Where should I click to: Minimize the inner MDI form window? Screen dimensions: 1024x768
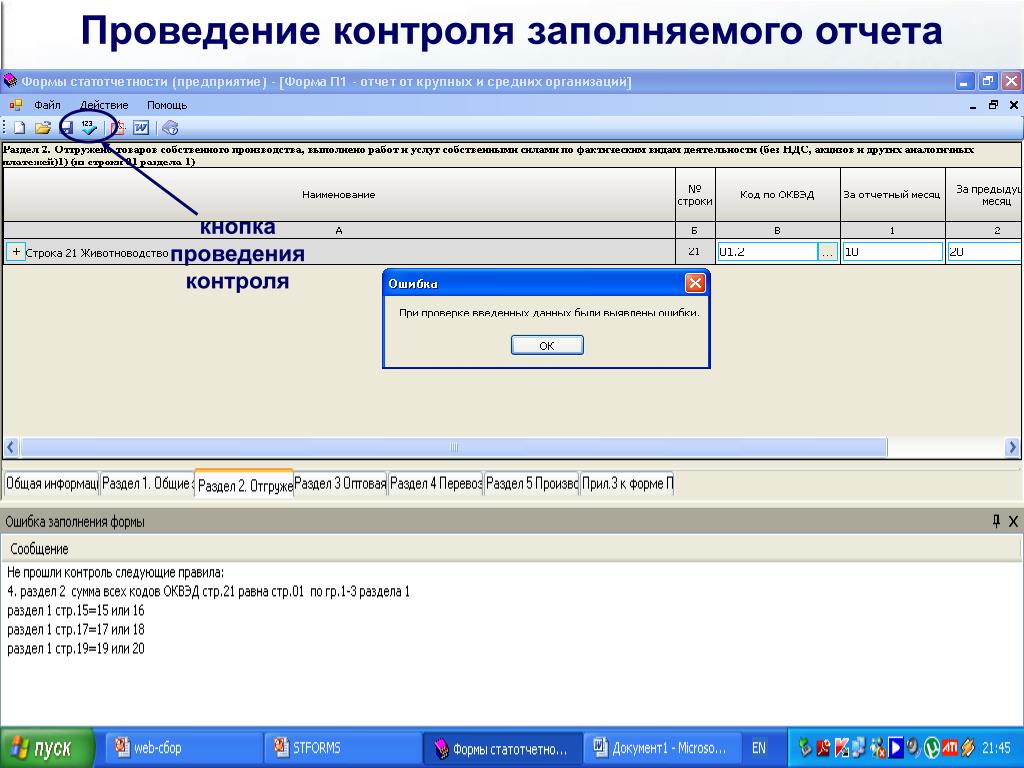coord(973,105)
